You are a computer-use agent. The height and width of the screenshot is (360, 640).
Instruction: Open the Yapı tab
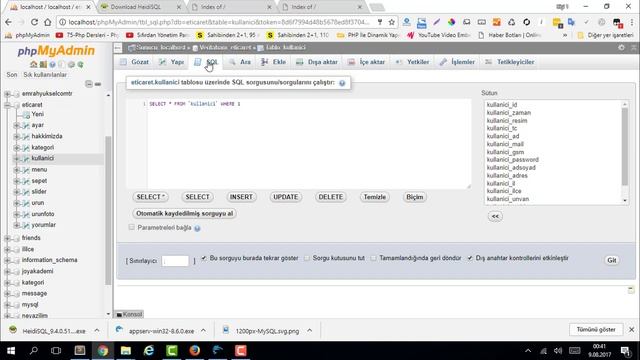coord(171,62)
